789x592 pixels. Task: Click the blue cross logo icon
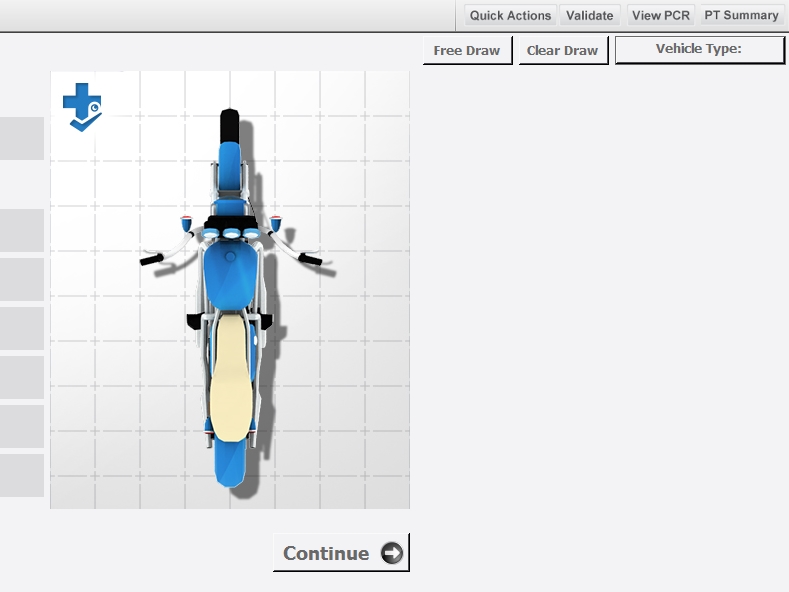click(x=82, y=107)
